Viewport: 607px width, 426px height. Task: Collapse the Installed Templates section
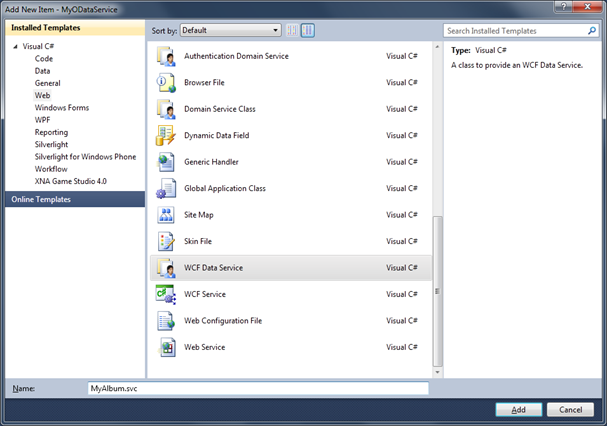74,30
